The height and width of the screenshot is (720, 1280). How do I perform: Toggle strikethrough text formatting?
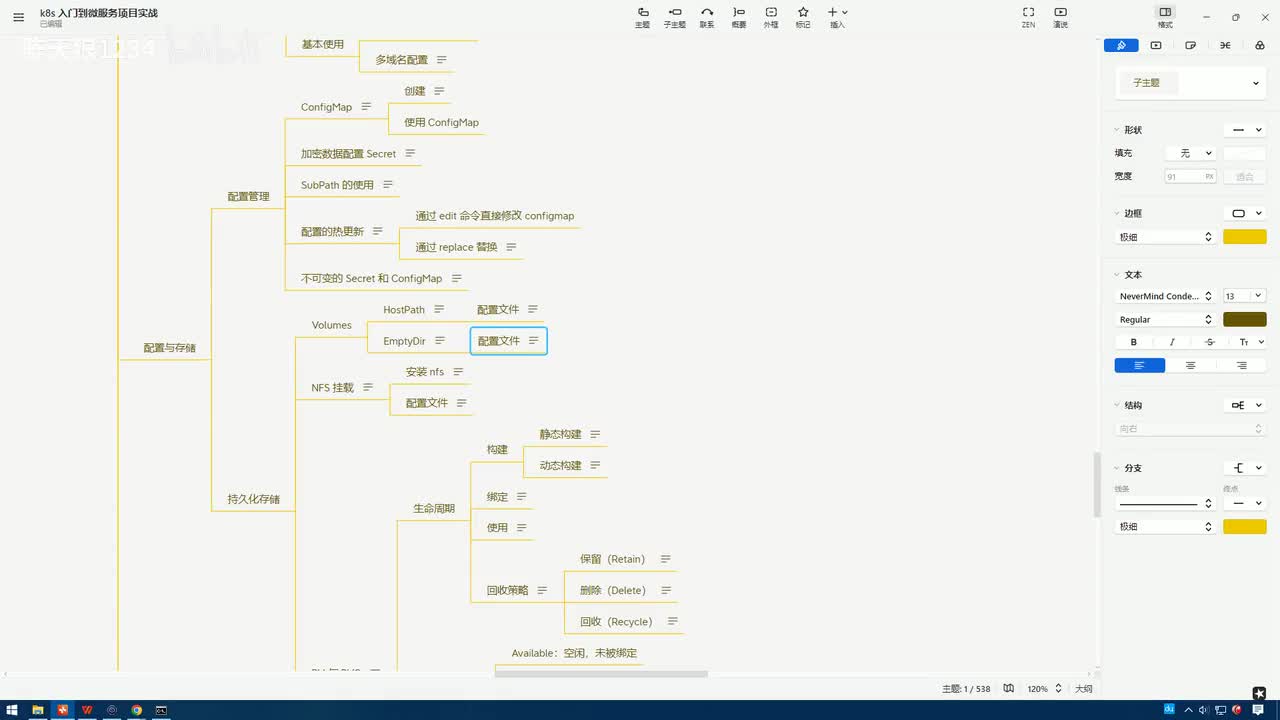(1209, 342)
